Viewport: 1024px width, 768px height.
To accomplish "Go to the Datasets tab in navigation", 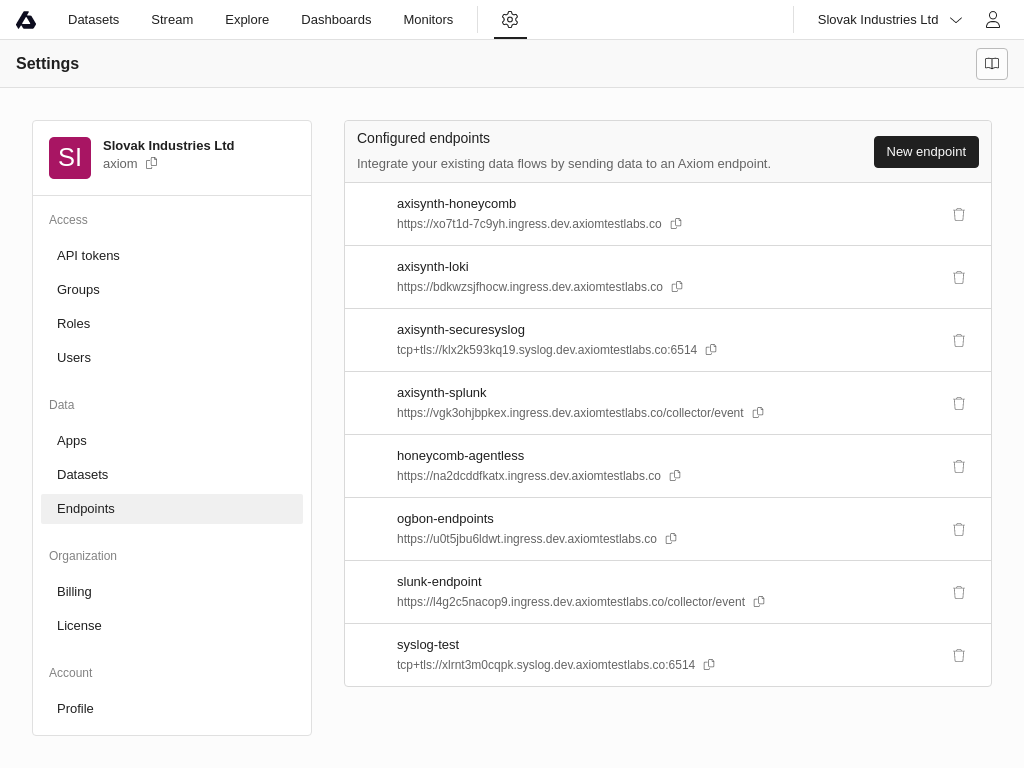I will tap(93, 20).
